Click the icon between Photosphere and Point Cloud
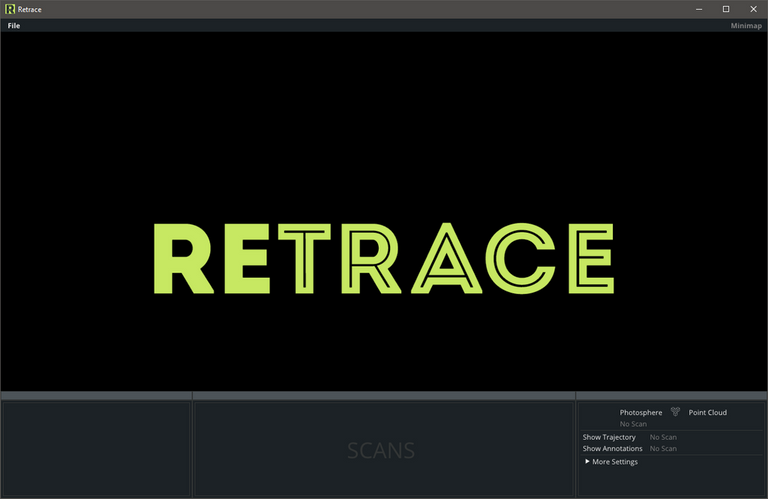Image resolution: width=768 pixels, height=499 pixels. point(675,412)
